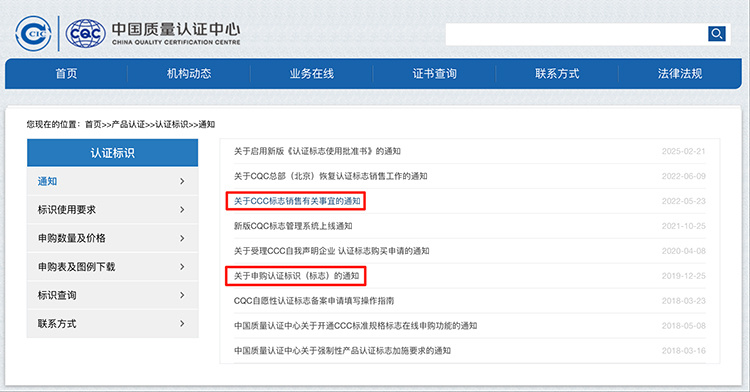Open 关于CCC标志销售有关事宜的通知 link

pos(297,201)
